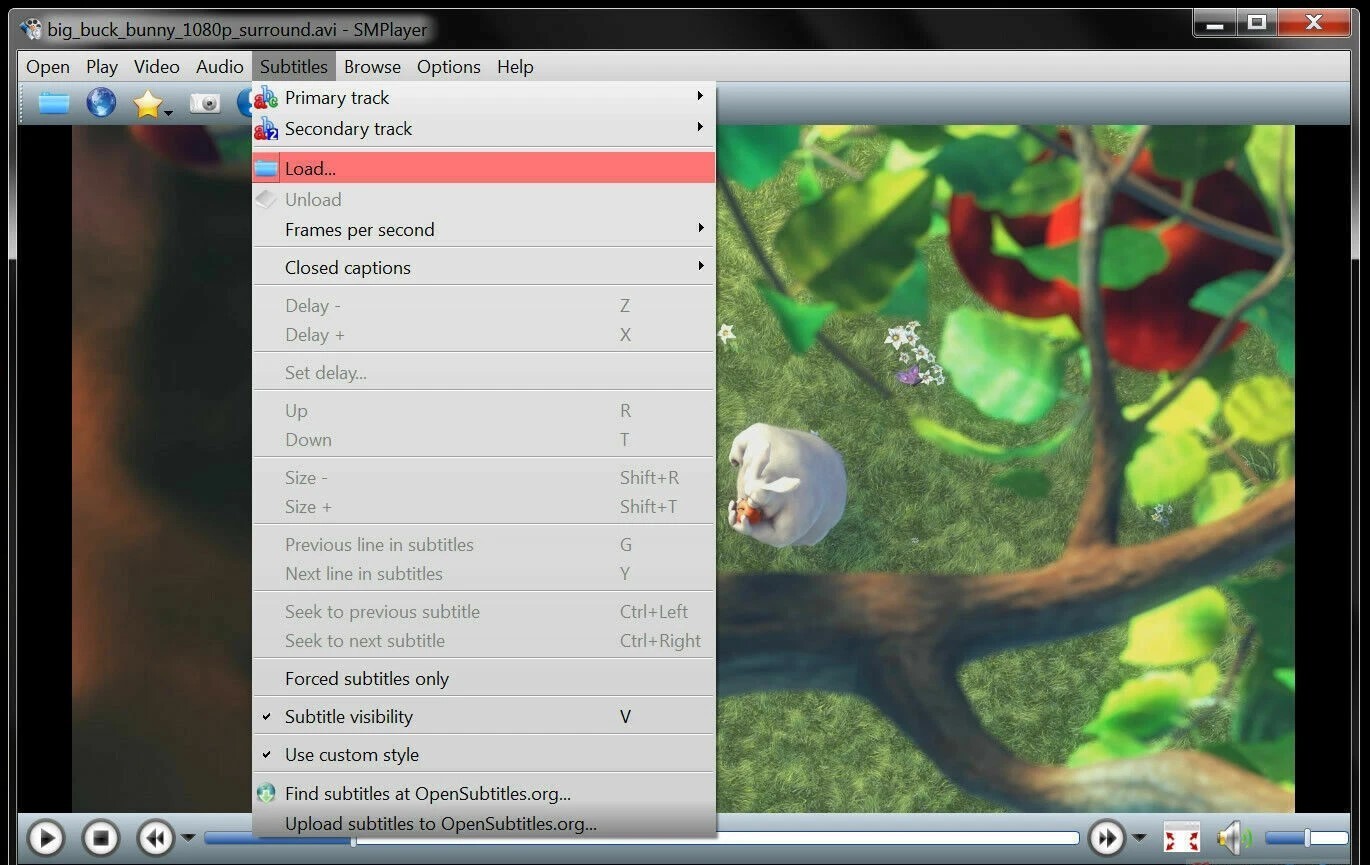Click the Open file folder toolbar icon
This screenshot has height=865, width=1370.
click(x=54, y=103)
